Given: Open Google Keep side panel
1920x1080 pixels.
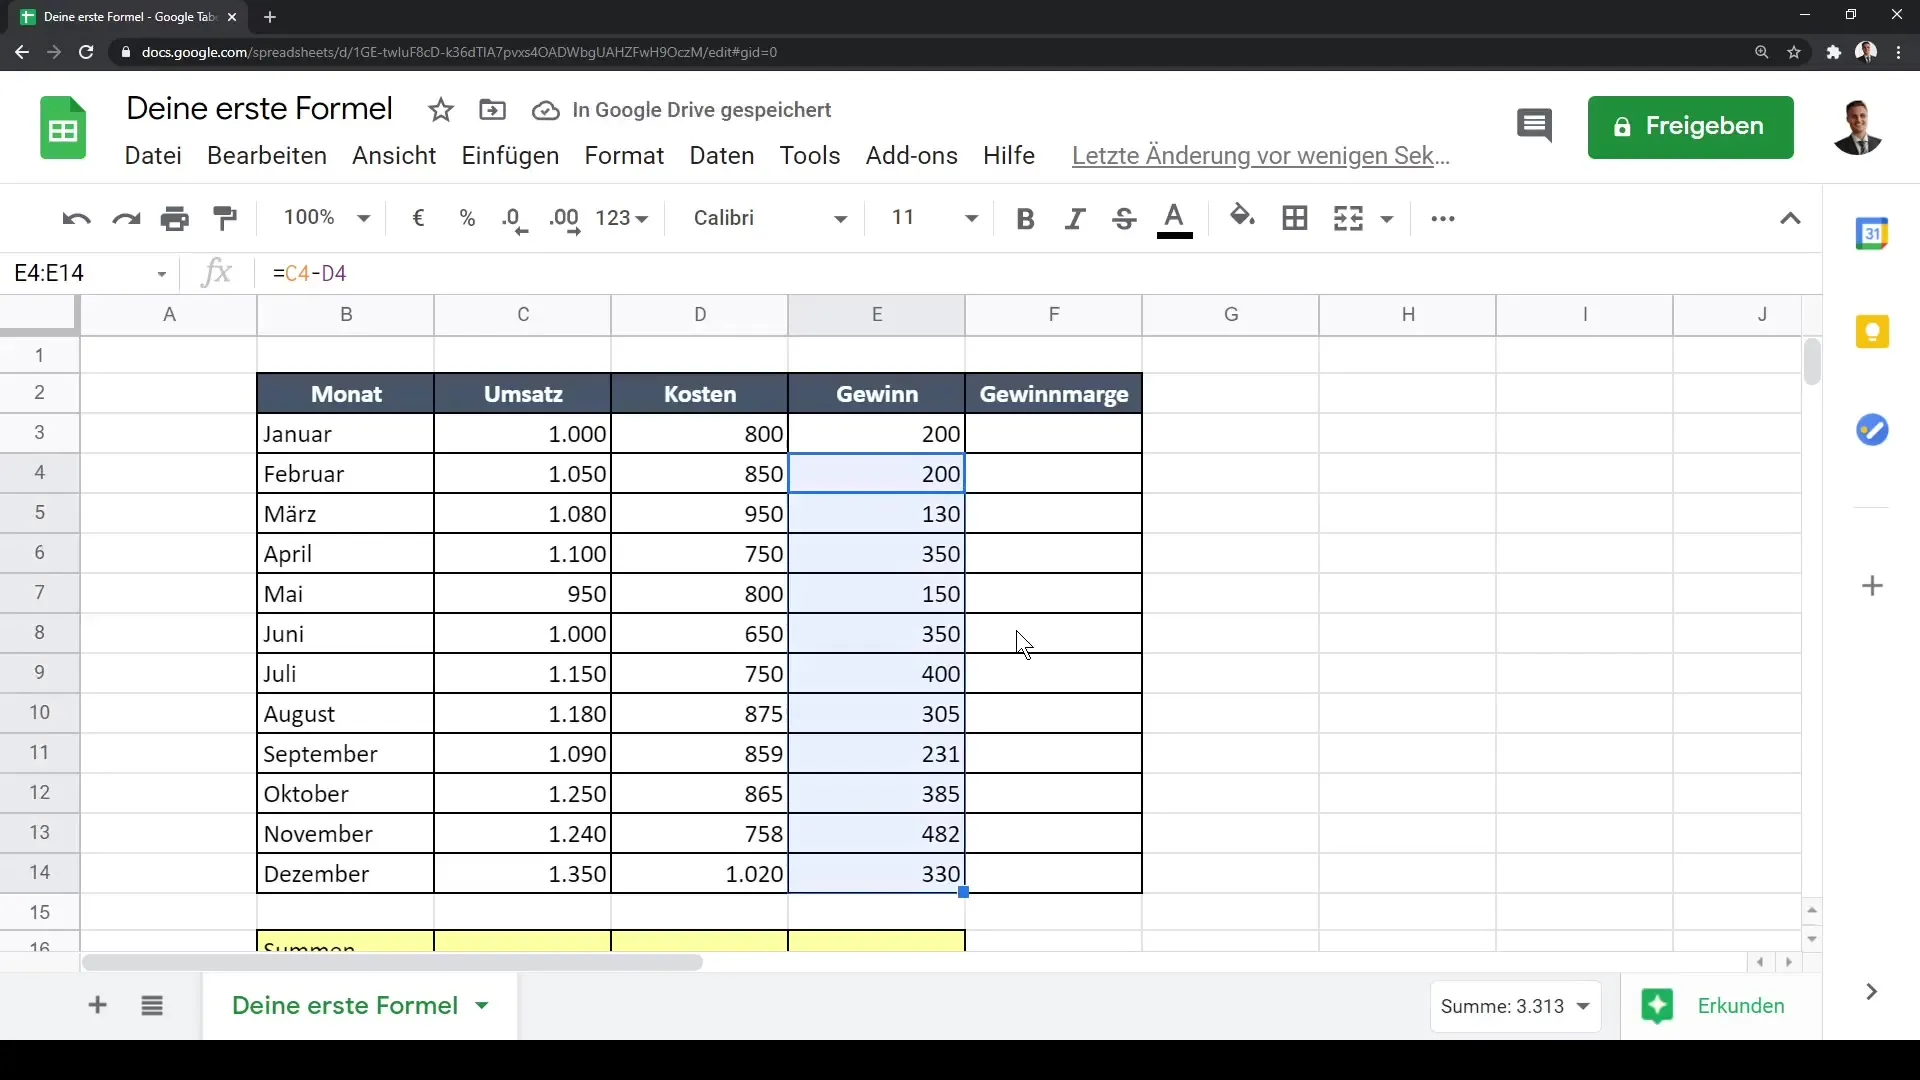Looking at the screenshot, I should pyautogui.click(x=1872, y=332).
